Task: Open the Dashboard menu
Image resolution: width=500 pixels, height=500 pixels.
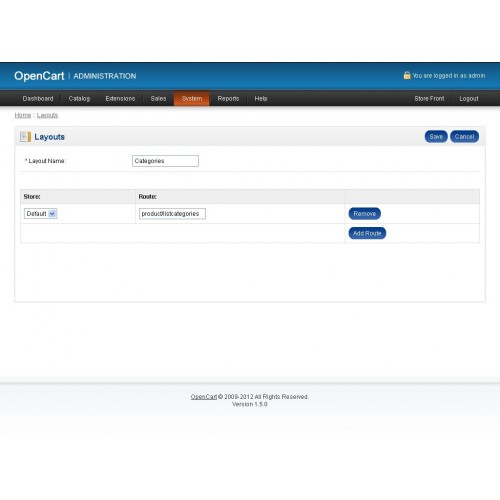Action: click(x=38, y=99)
